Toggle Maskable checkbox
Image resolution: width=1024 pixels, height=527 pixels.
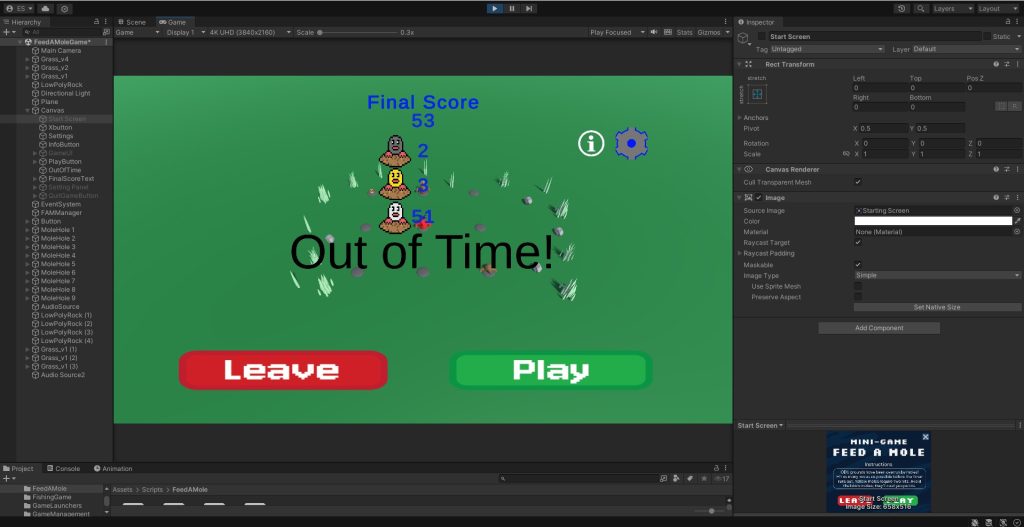click(857, 264)
